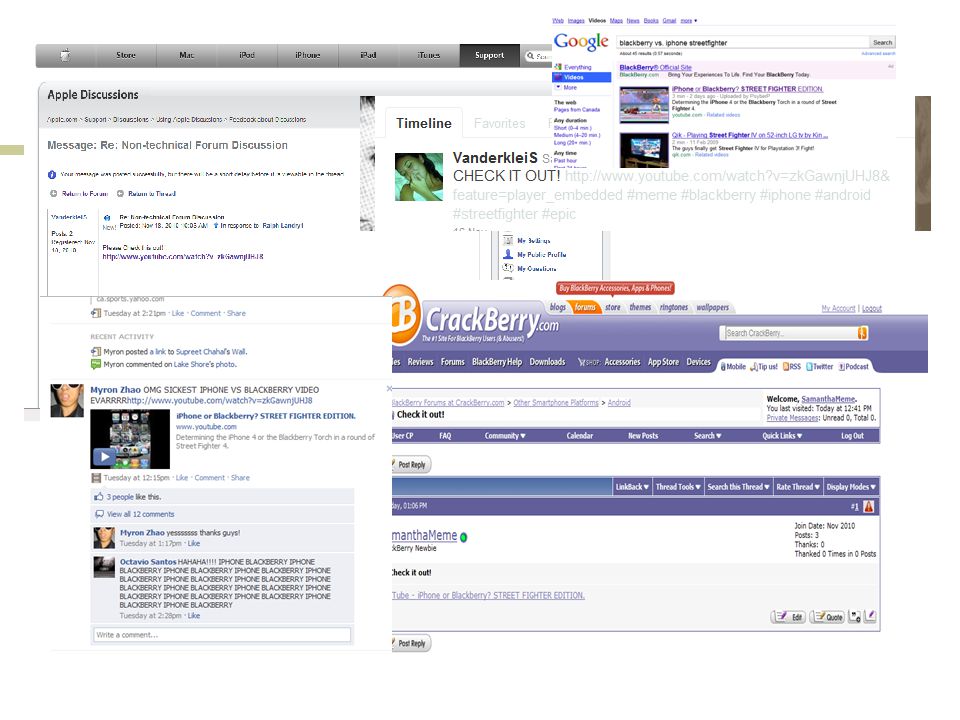Viewport: 960px width, 720px height.
Task: Click the Tip us! icon link
Action: pyautogui.click(x=764, y=367)
